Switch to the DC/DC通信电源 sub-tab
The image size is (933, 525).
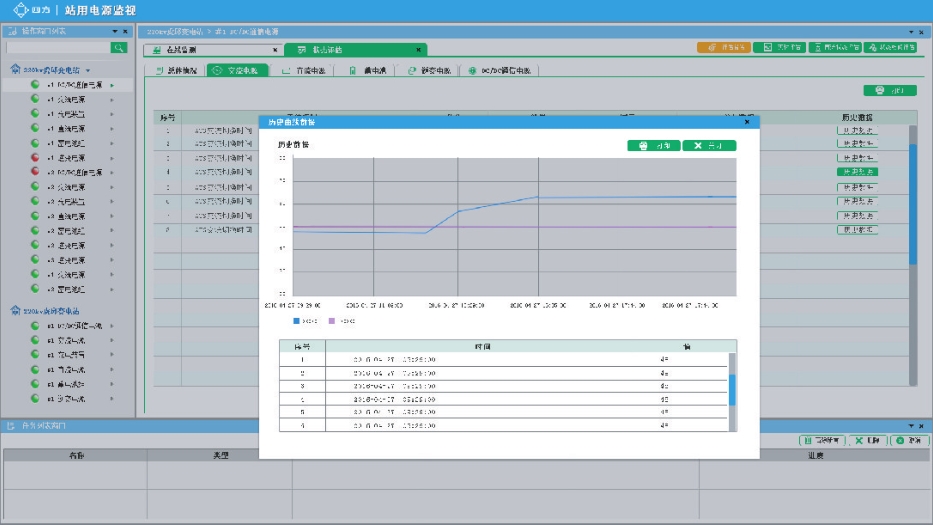tap(504, 71)
